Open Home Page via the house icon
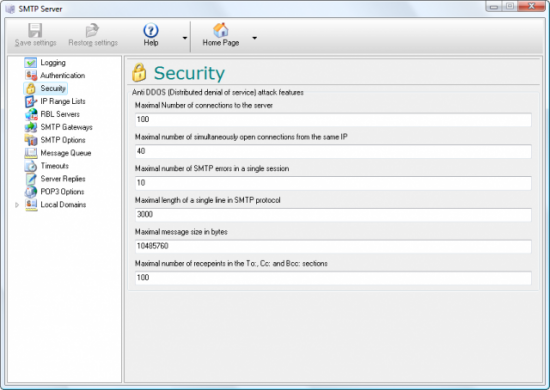Screen dimensions: 550x390 (x=221, y=30)
